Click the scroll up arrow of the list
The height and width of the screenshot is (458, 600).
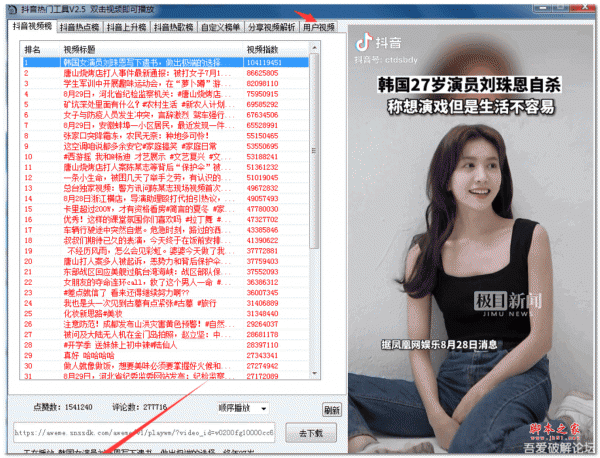click(314, 48)
